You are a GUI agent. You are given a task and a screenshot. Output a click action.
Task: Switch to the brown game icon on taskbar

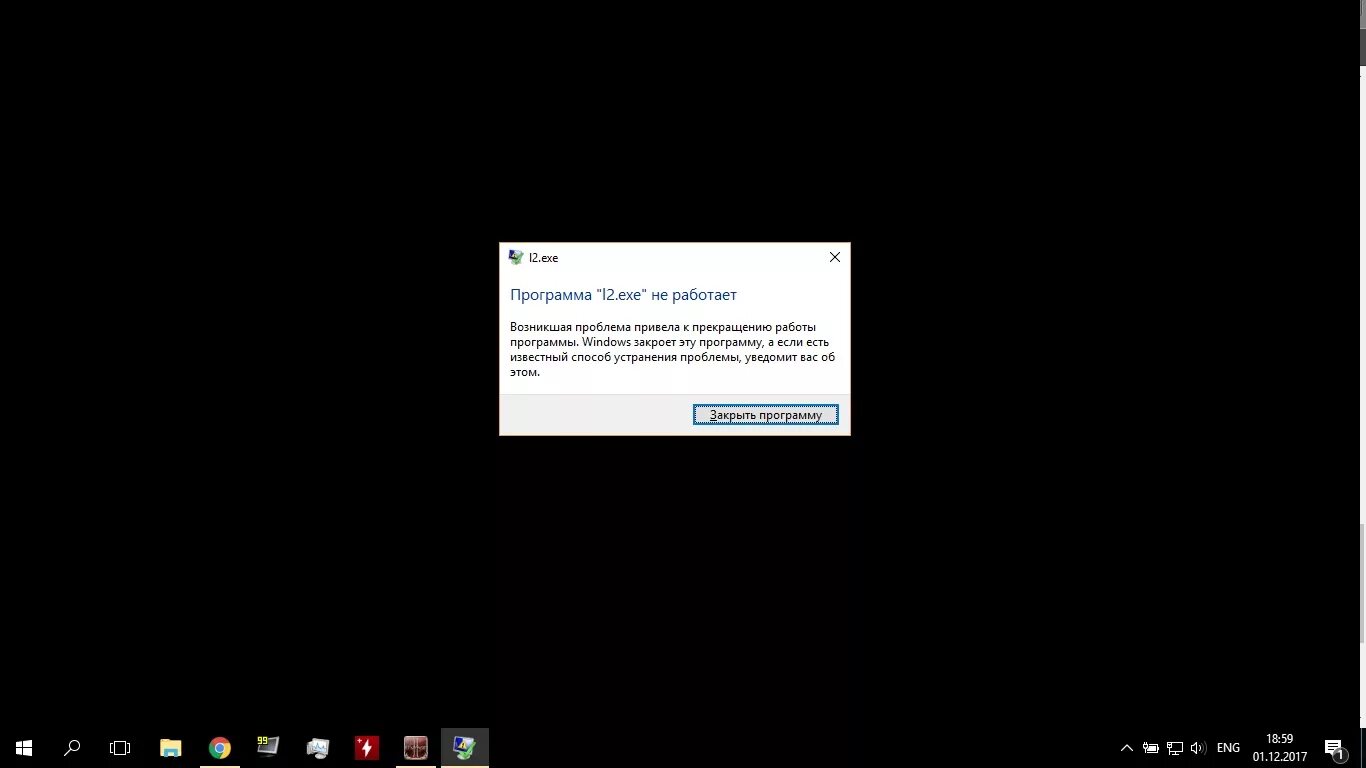[x=416, y=748]
